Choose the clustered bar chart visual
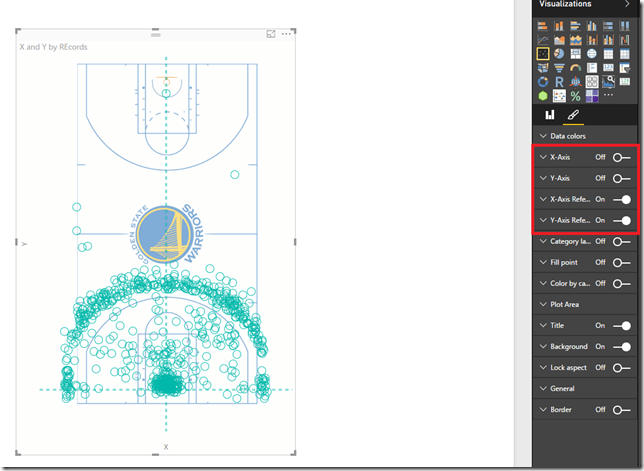Viewport: 644px width, 471px height. click(575, 26)
